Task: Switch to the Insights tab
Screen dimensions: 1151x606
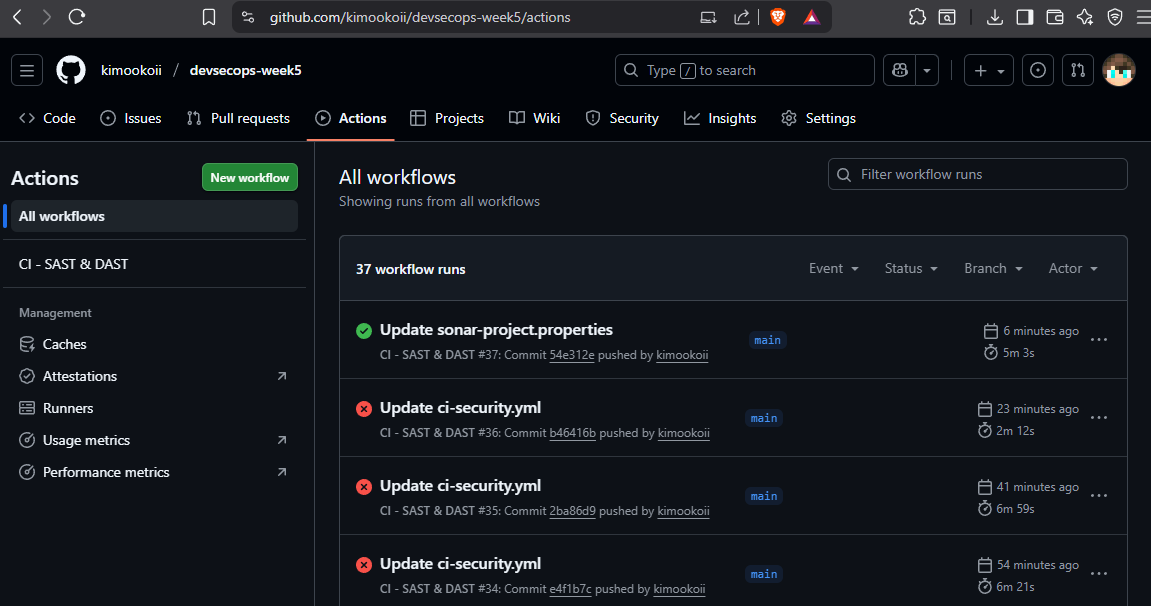Action: point(720,118)
